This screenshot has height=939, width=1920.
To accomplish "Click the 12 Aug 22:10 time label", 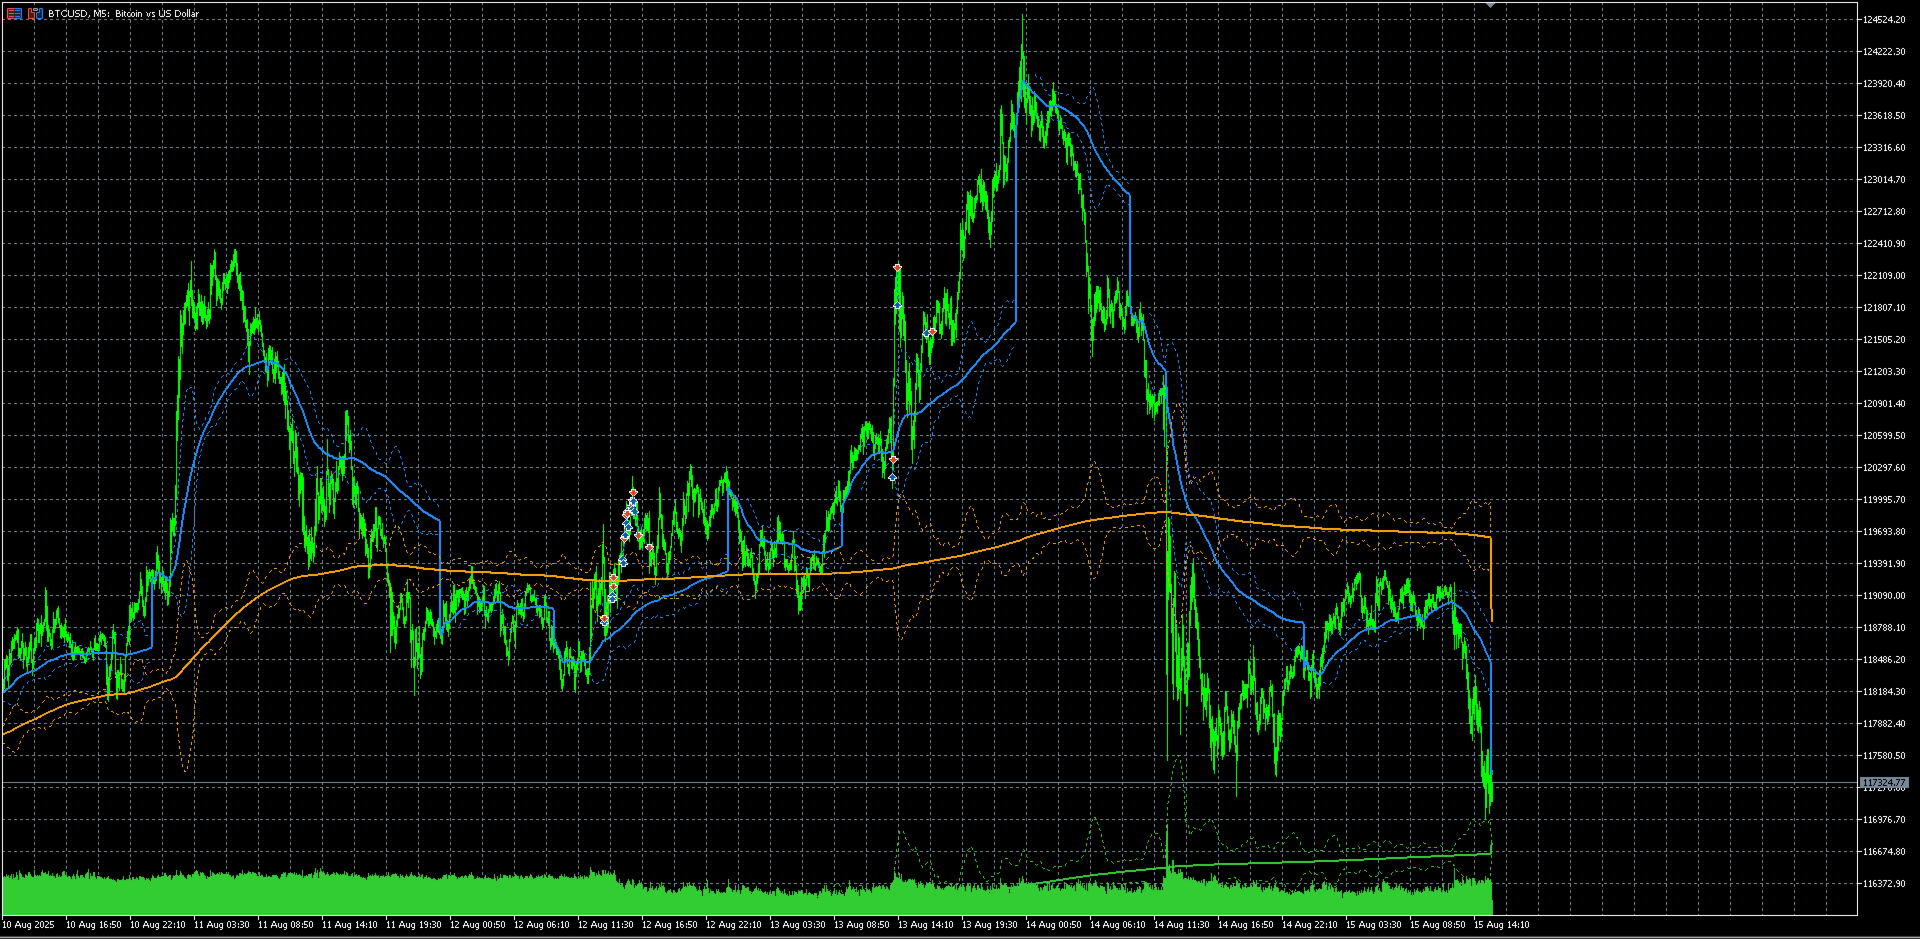I will point(734,925).
